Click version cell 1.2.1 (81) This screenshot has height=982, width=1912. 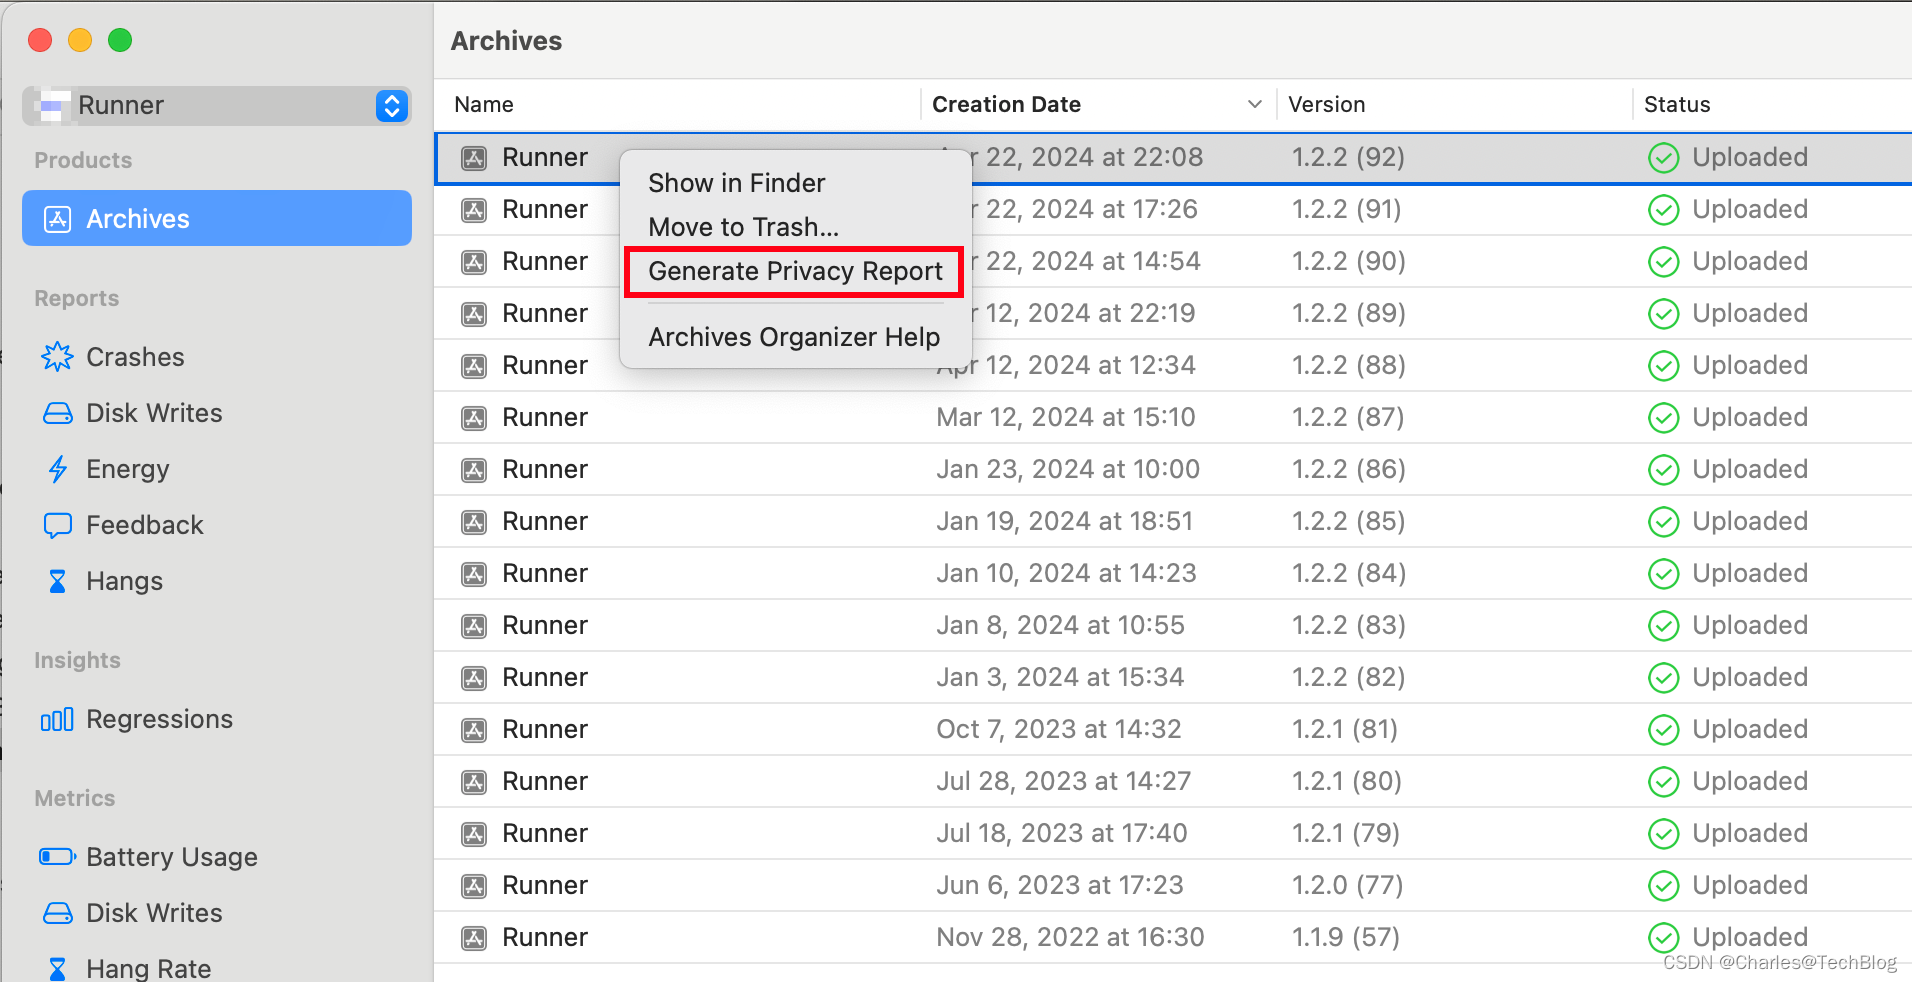click(x=1344, y=729)
